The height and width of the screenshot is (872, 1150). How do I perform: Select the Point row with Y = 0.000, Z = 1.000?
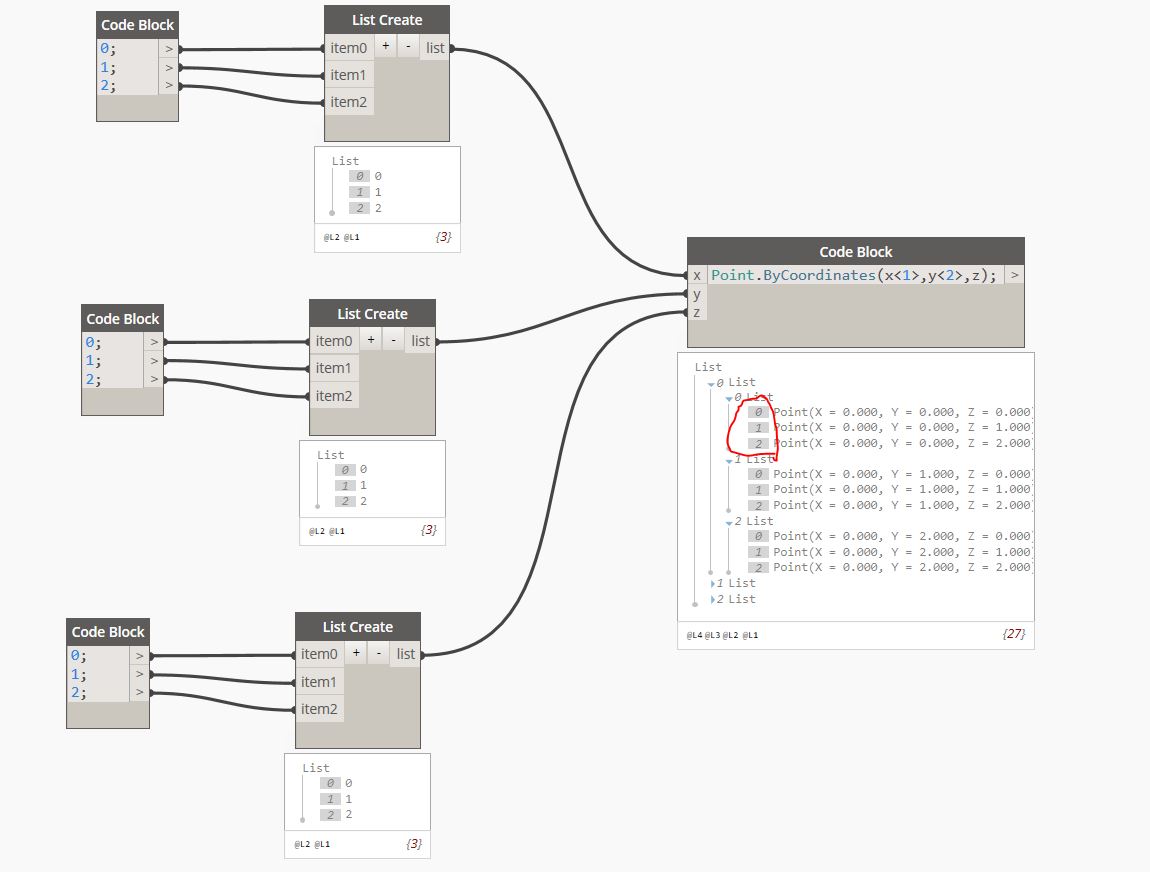(x=890, y=428)
